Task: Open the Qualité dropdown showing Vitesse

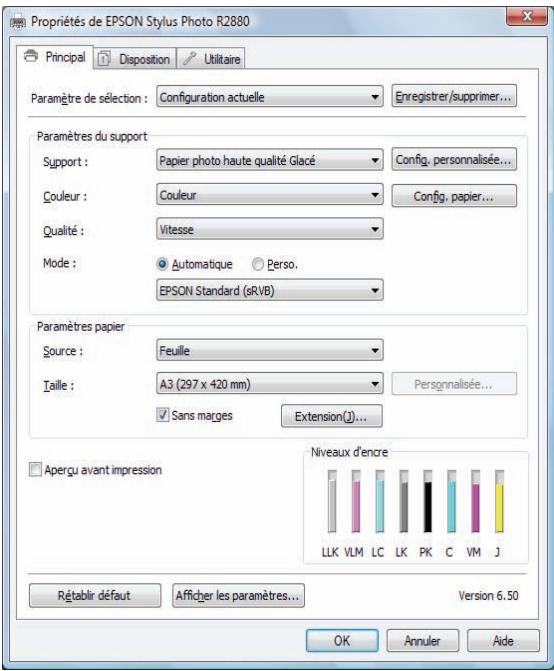Action: tap(270, 229)
